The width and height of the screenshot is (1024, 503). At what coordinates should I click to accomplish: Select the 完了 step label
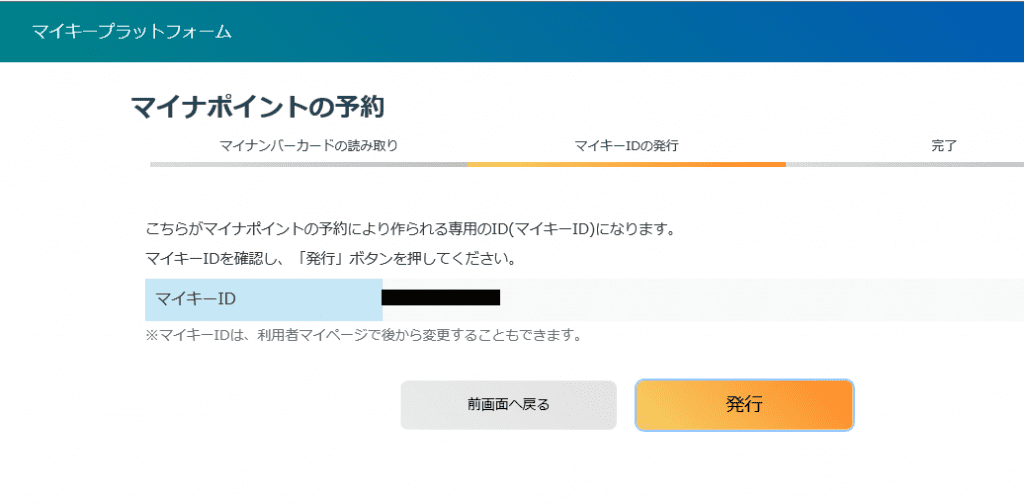tap(944, 146)
